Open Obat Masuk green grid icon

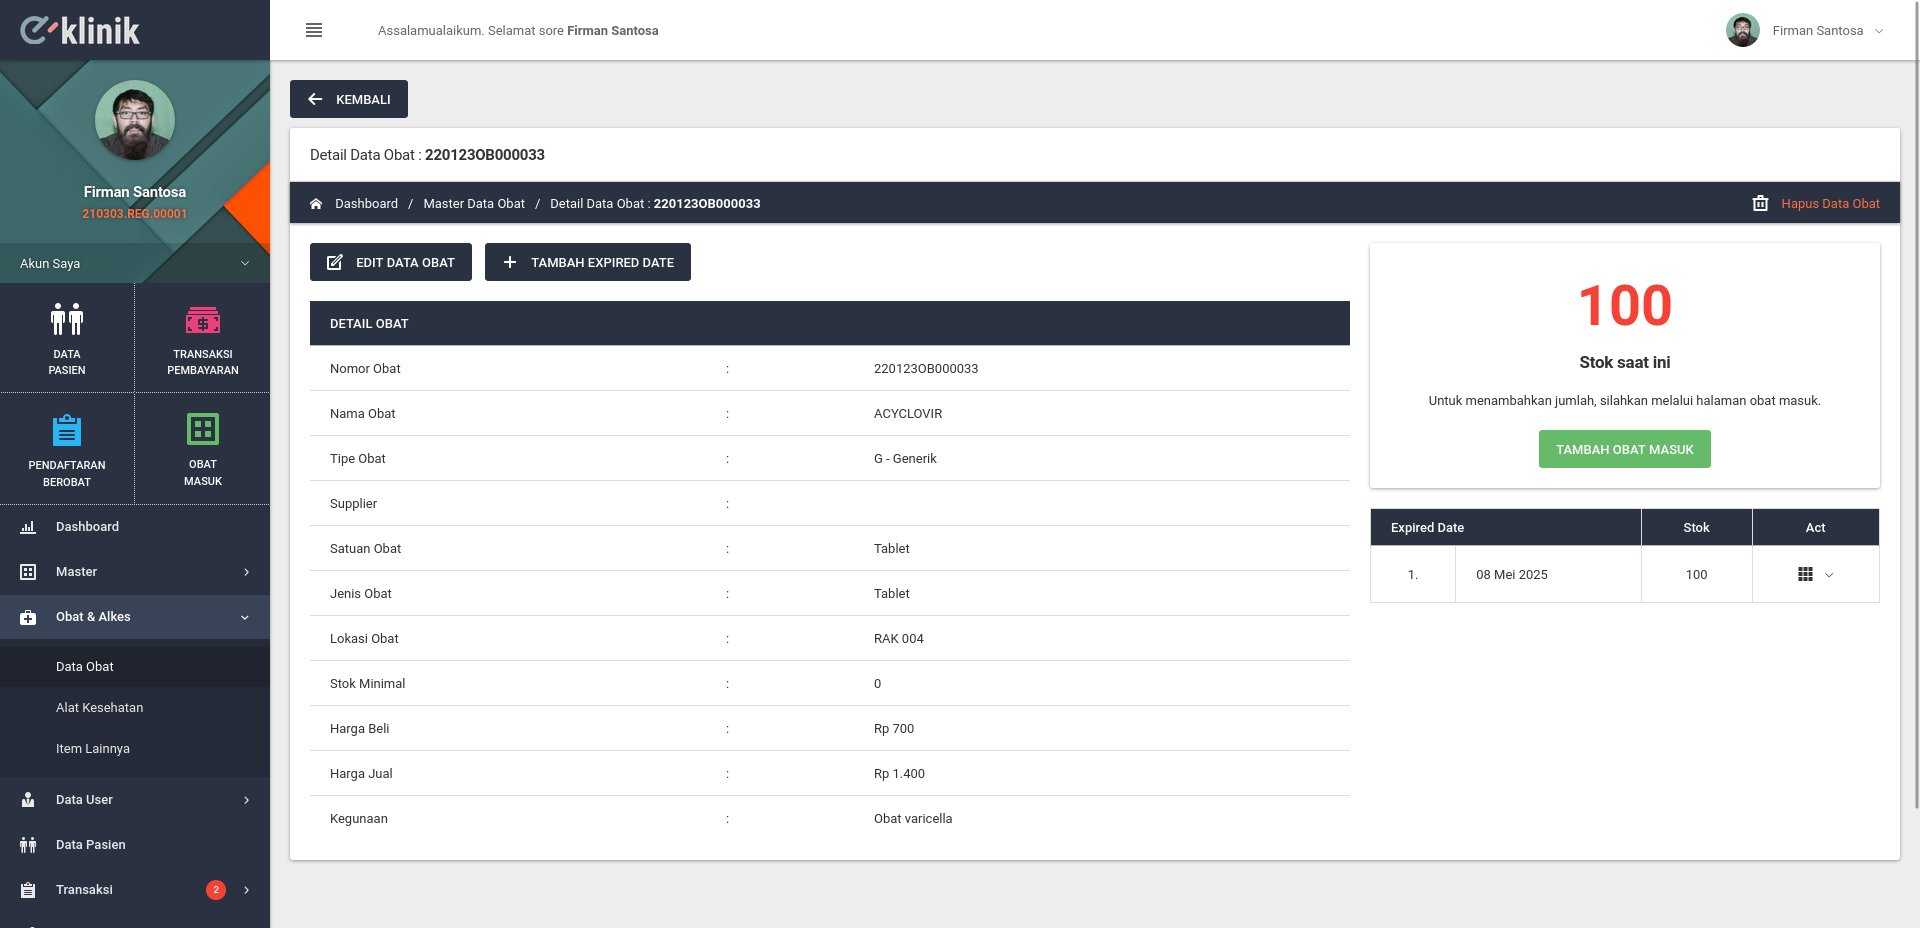(x=203, y=429)
